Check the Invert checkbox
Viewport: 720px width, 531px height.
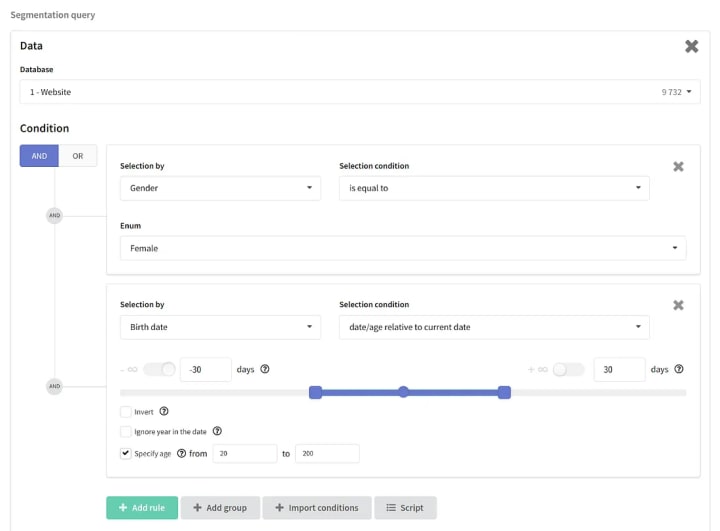pyautogui.click(x=125, y=412)
